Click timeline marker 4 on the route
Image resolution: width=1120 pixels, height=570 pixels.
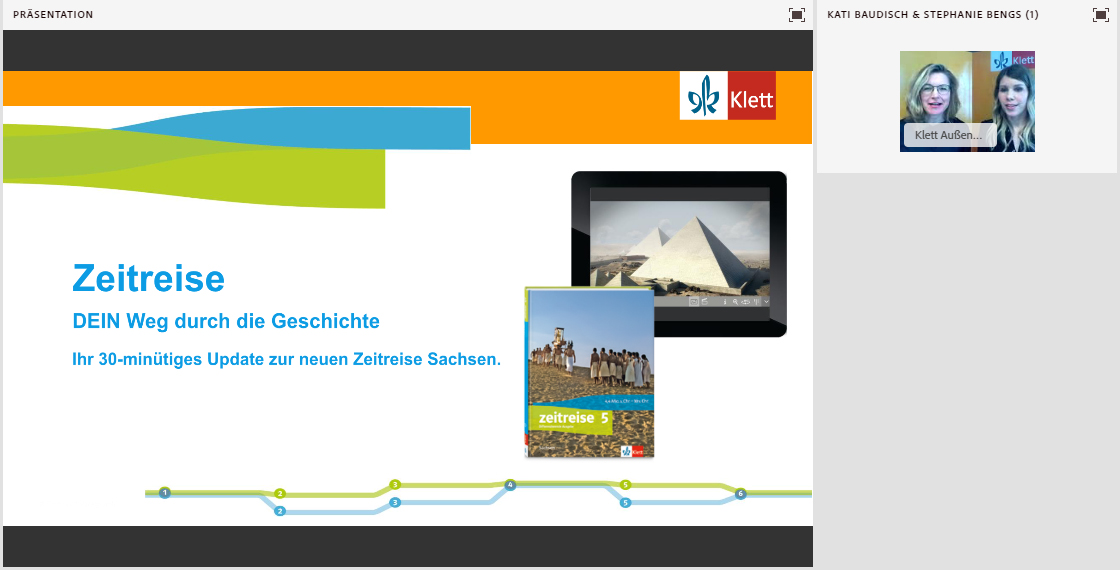coord(510,485)
